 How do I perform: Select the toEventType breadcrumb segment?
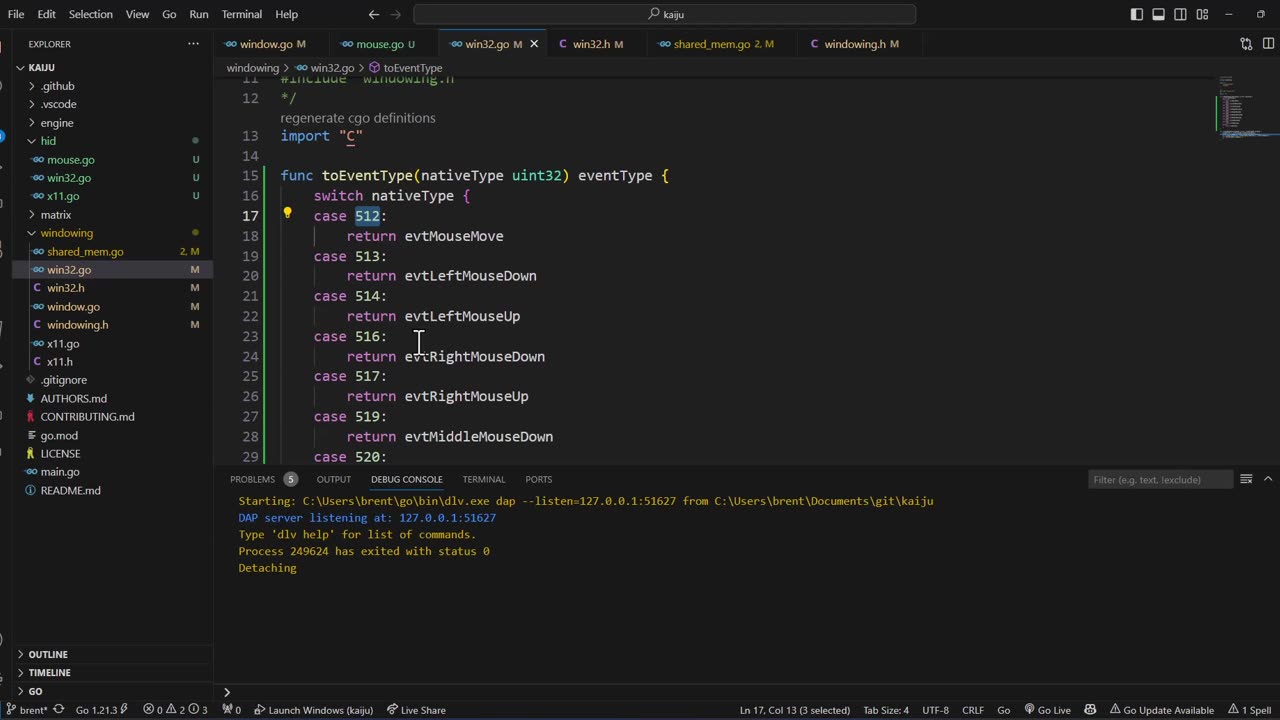[x=406, y=68]
